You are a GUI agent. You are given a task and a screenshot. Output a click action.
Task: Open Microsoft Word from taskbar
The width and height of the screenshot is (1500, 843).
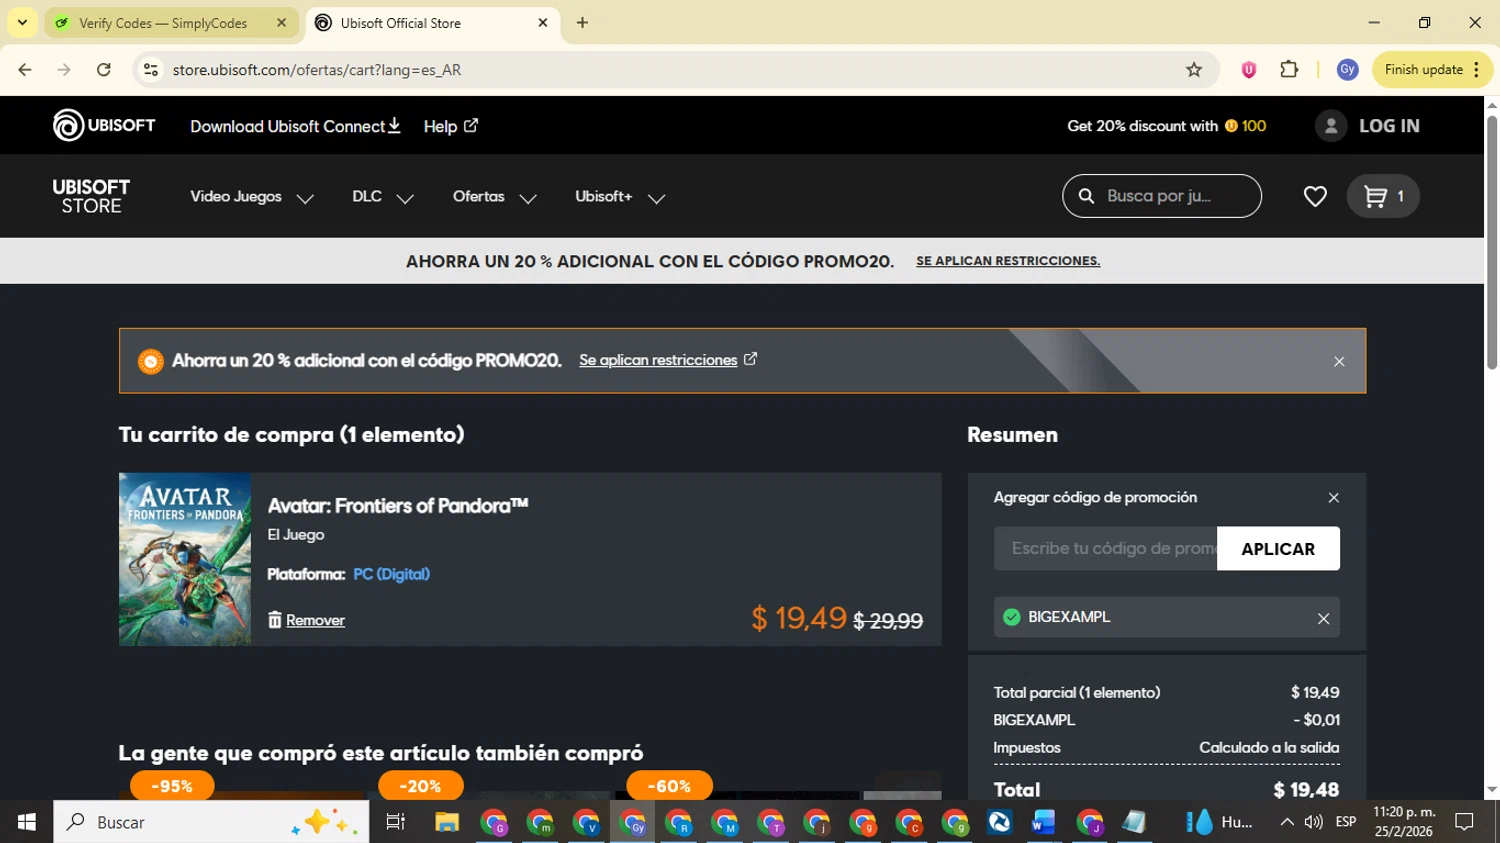click(1043, 822)
